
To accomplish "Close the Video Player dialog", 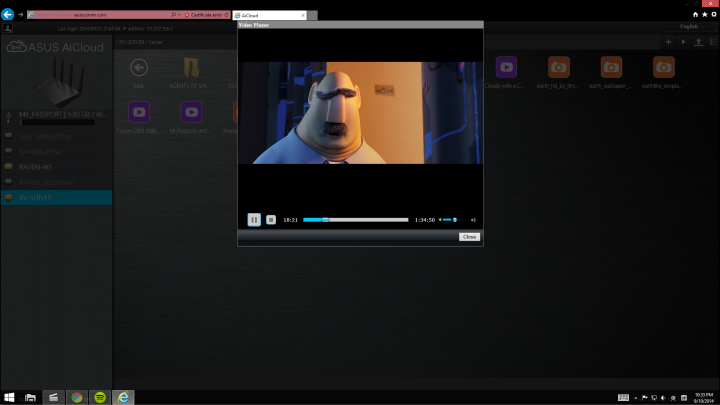I will click(469, 237).
